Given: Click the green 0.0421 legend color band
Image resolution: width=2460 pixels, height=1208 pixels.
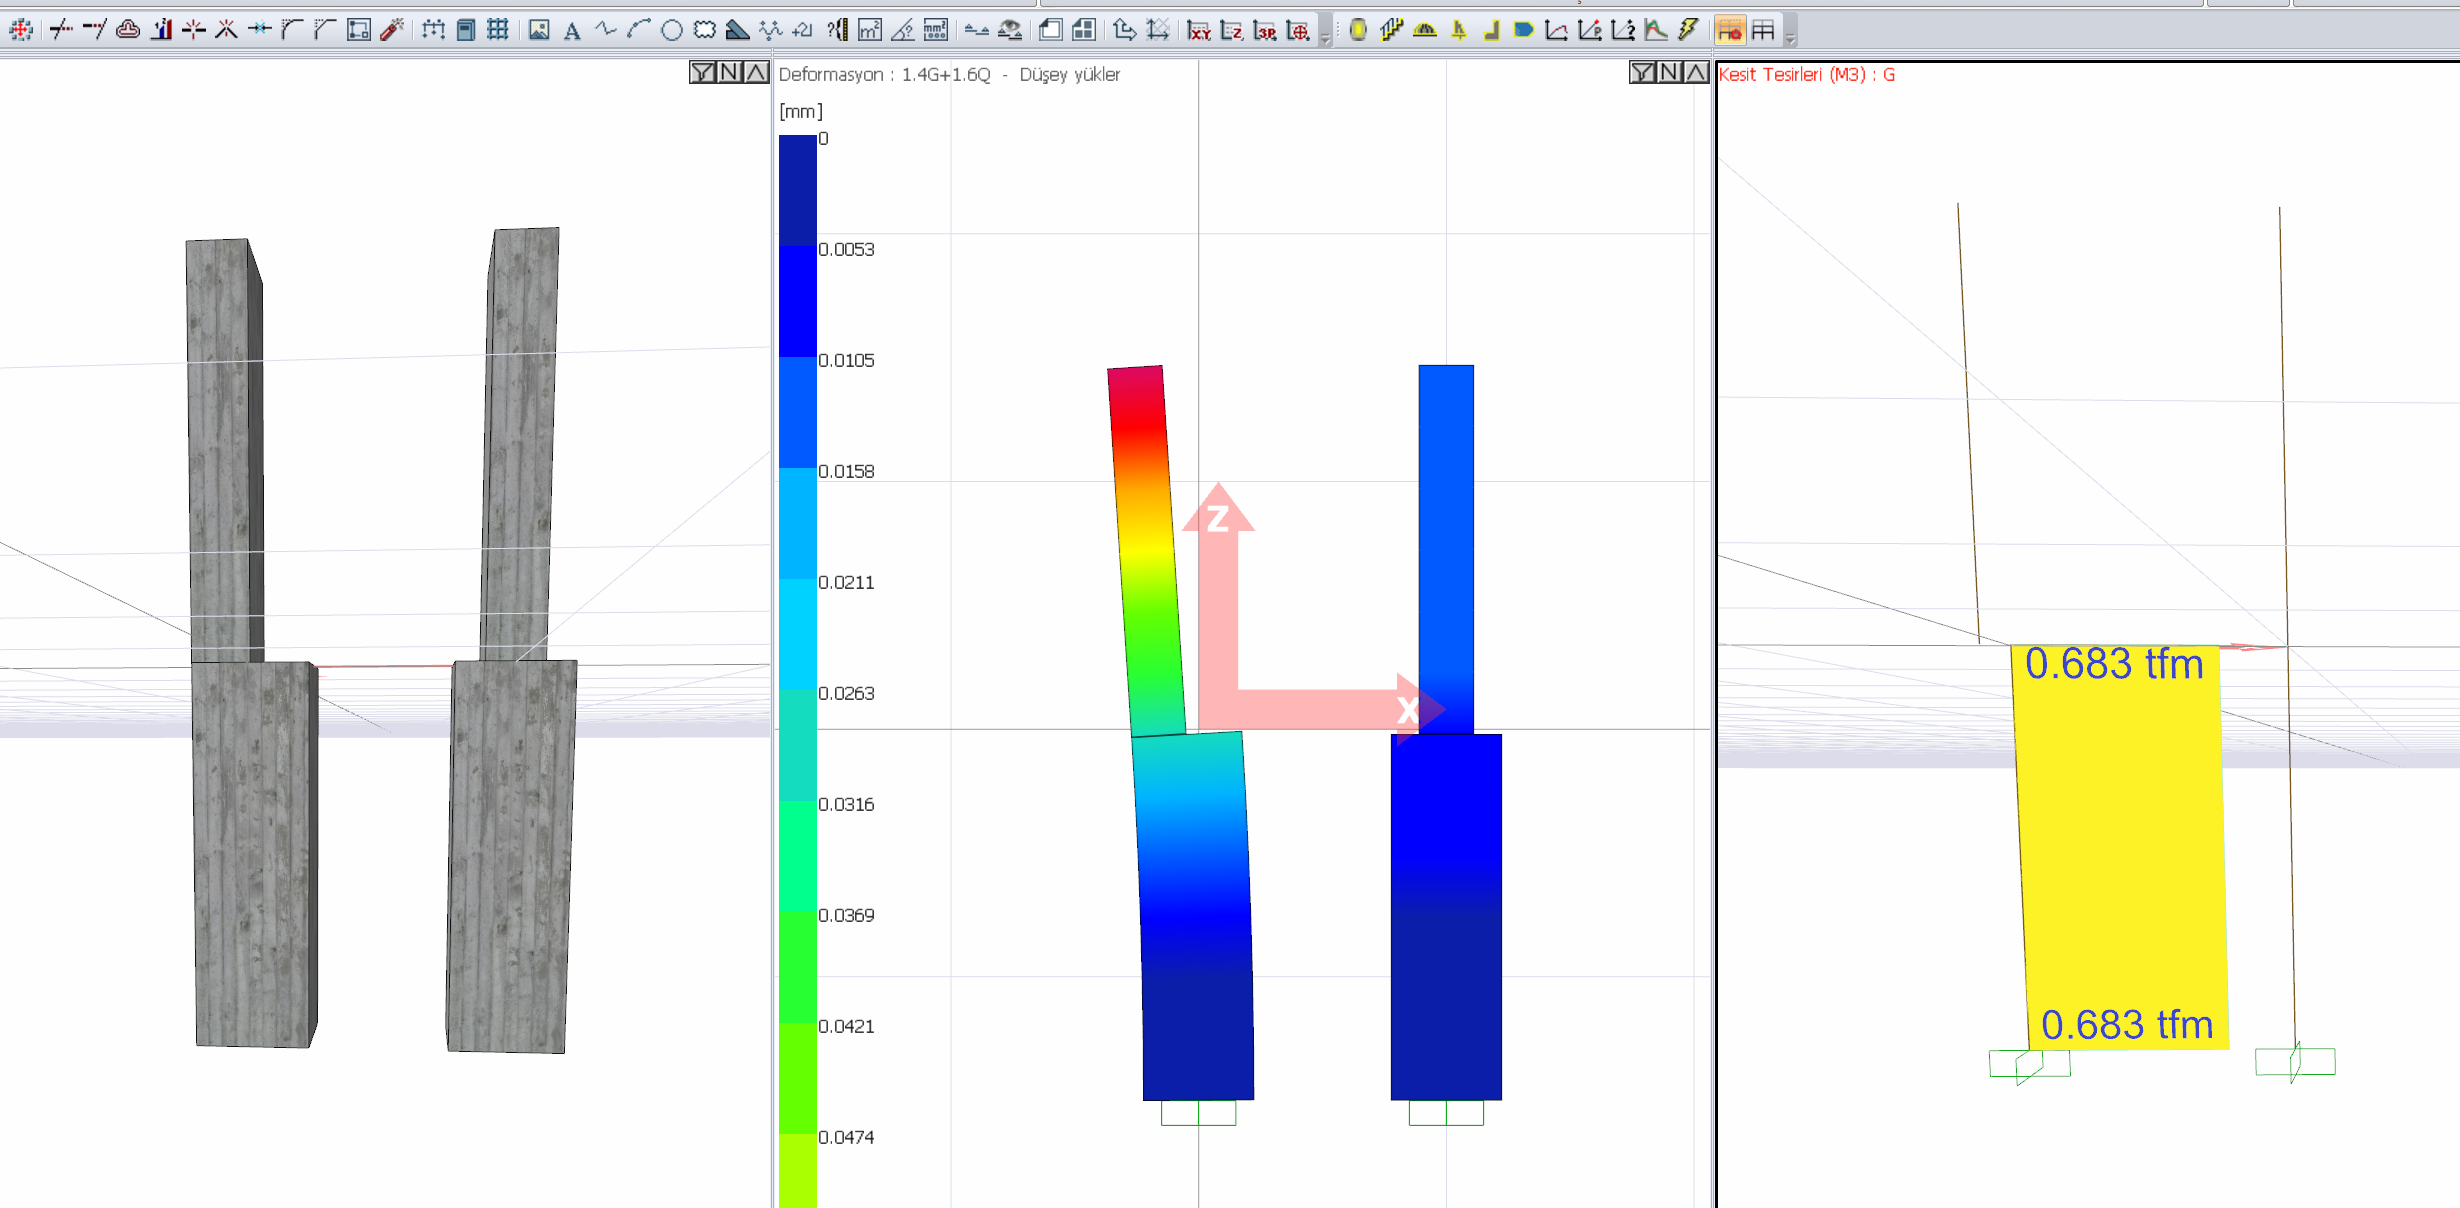Looking at the screenshot, I should [798, 1078].
